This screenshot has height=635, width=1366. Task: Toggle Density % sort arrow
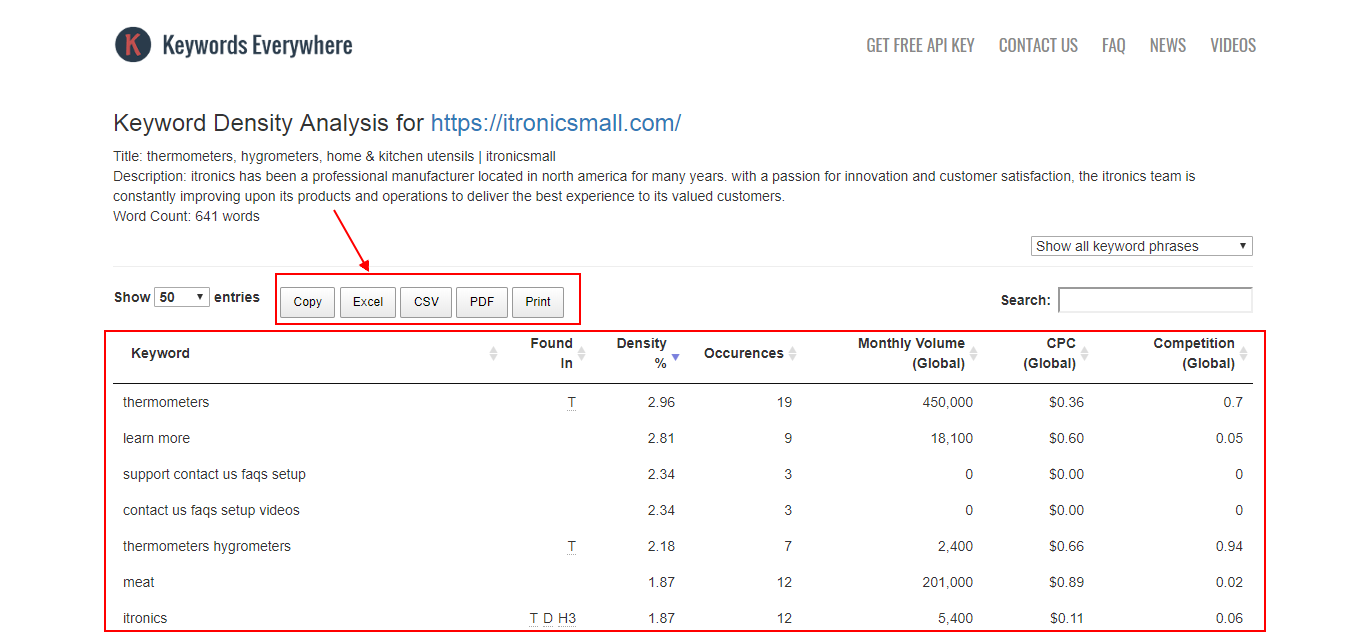point(676,355)
